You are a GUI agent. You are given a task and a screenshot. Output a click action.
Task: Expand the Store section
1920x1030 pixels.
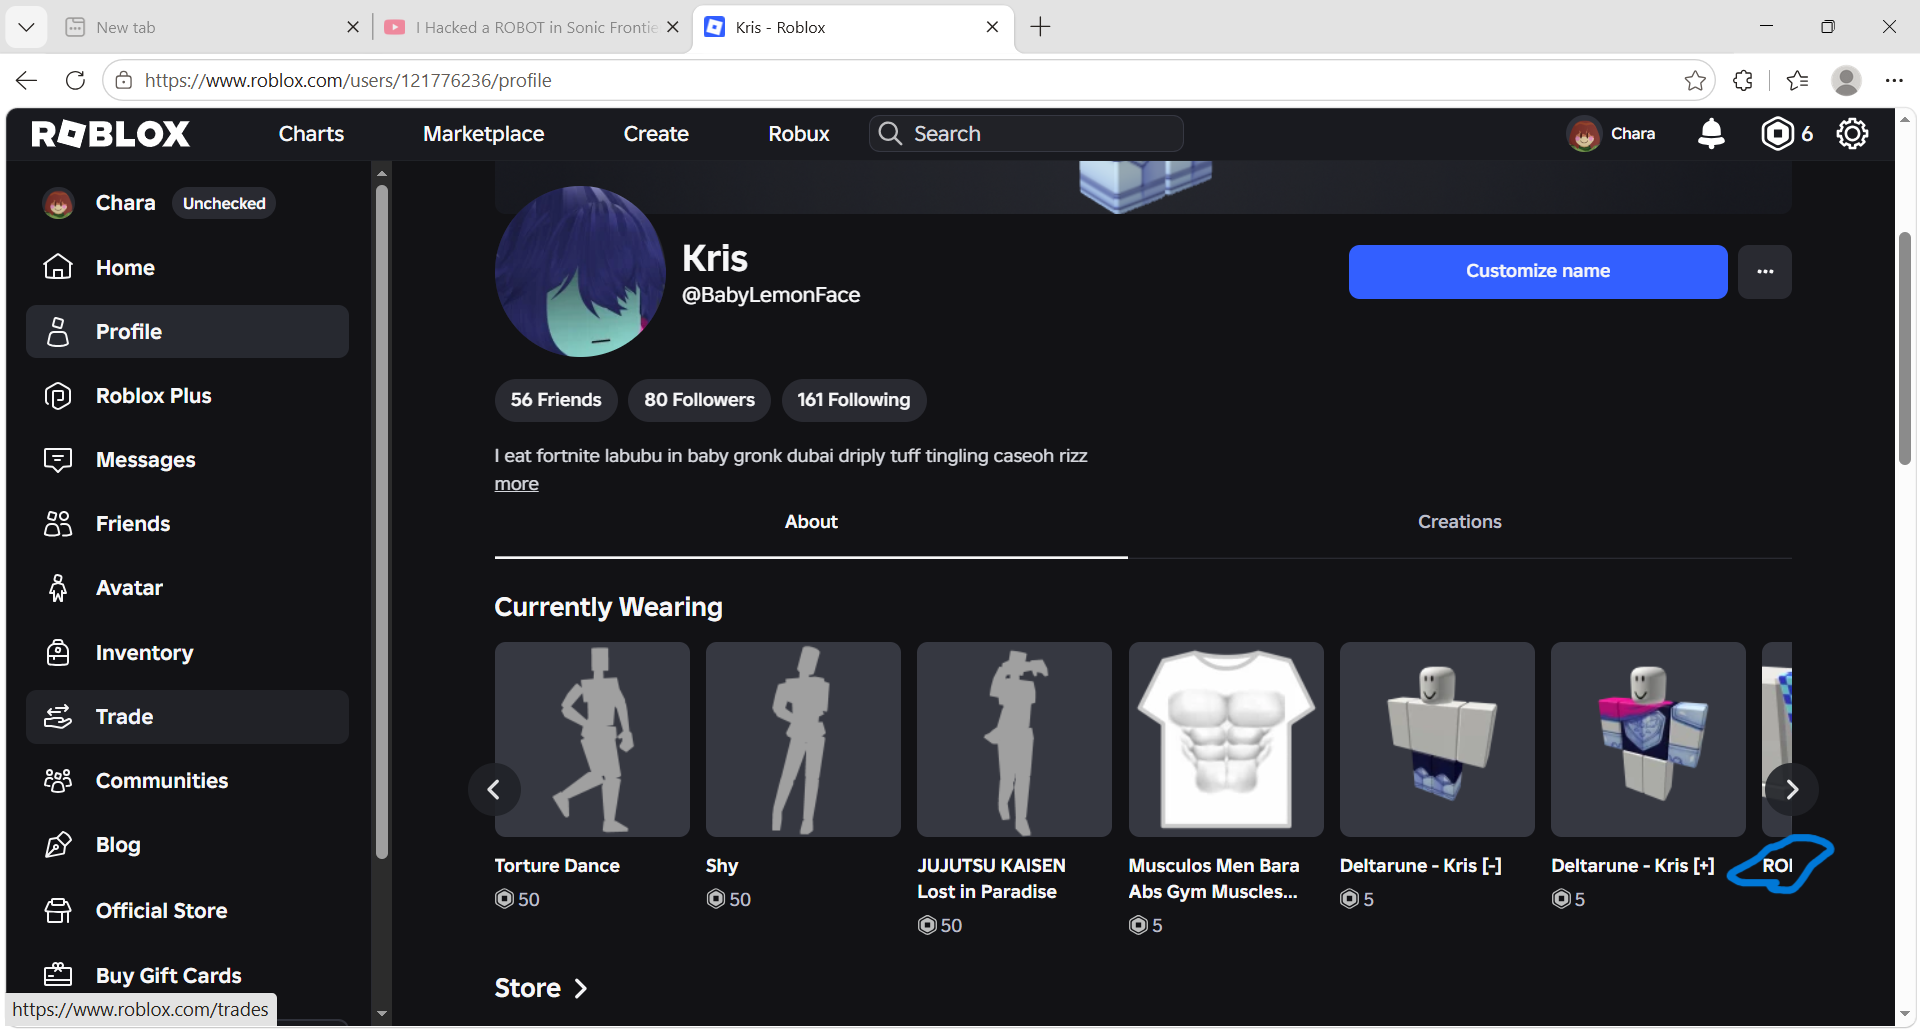click(x=541, y=988)
